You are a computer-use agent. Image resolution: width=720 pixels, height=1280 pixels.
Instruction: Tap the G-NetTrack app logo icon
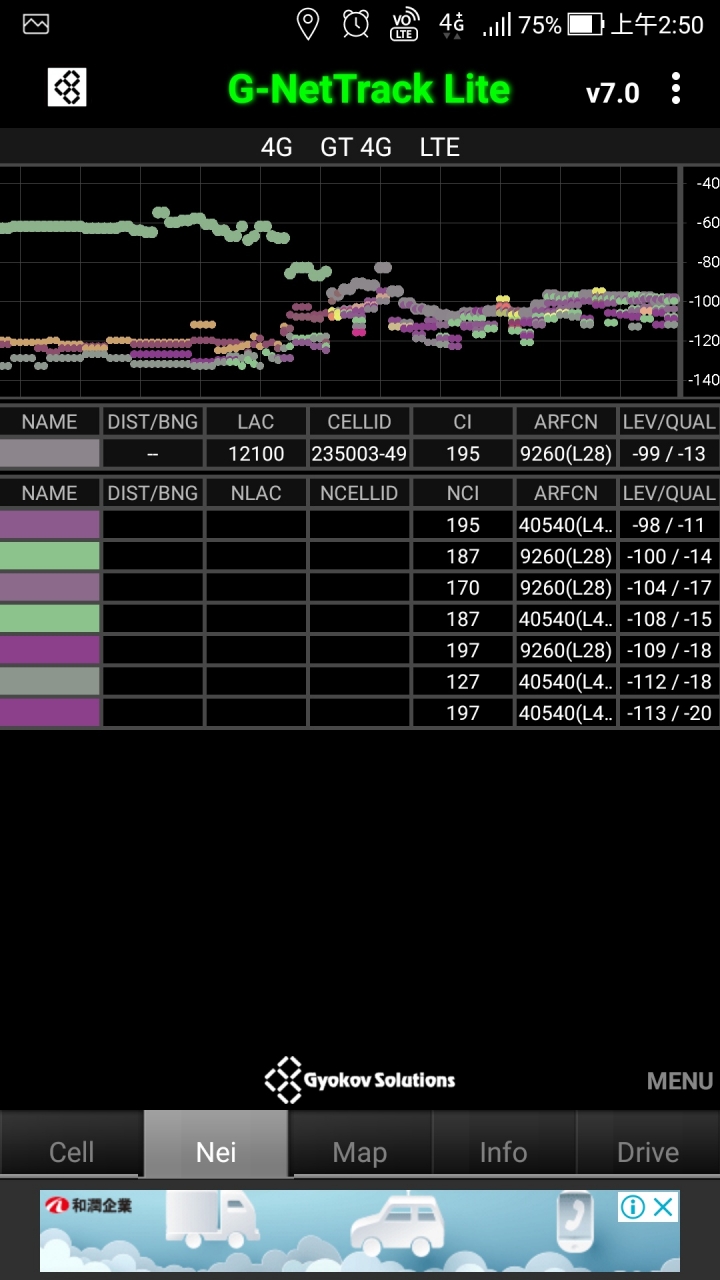(x=67, y=88)
